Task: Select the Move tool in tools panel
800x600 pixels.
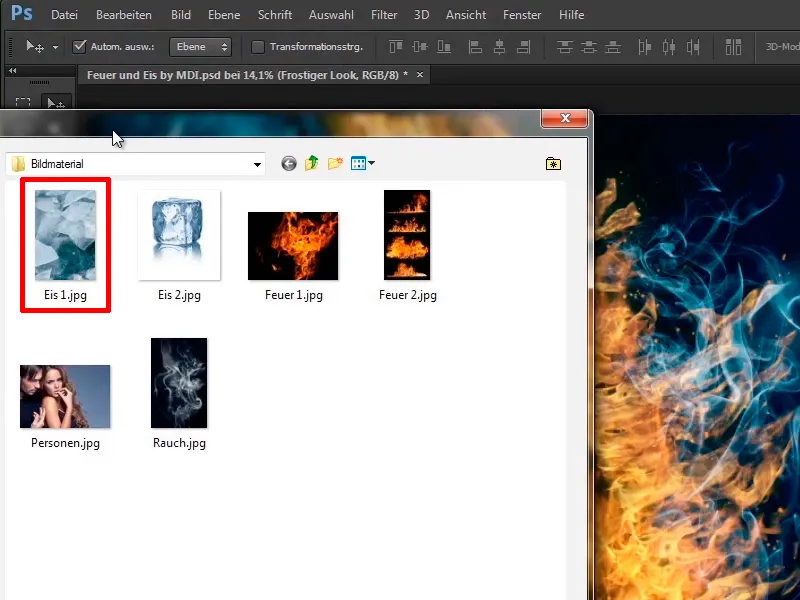Action: pos(56,102)
